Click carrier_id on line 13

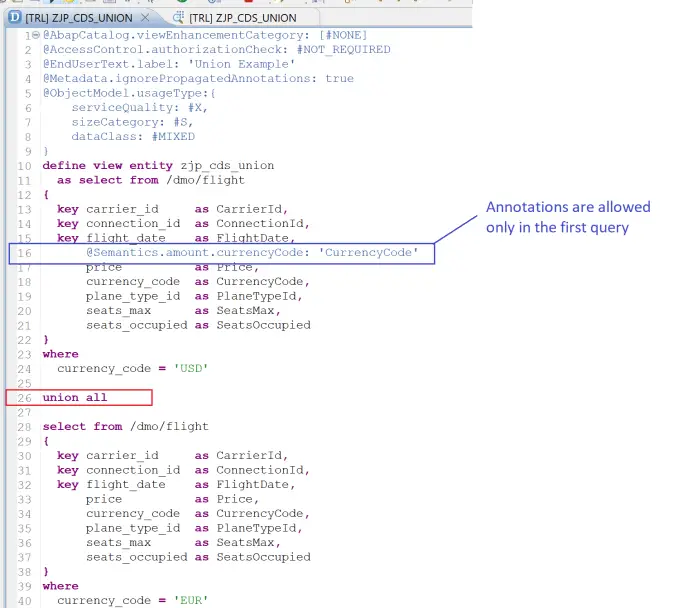pyautogui.click(x=122, y=209)
